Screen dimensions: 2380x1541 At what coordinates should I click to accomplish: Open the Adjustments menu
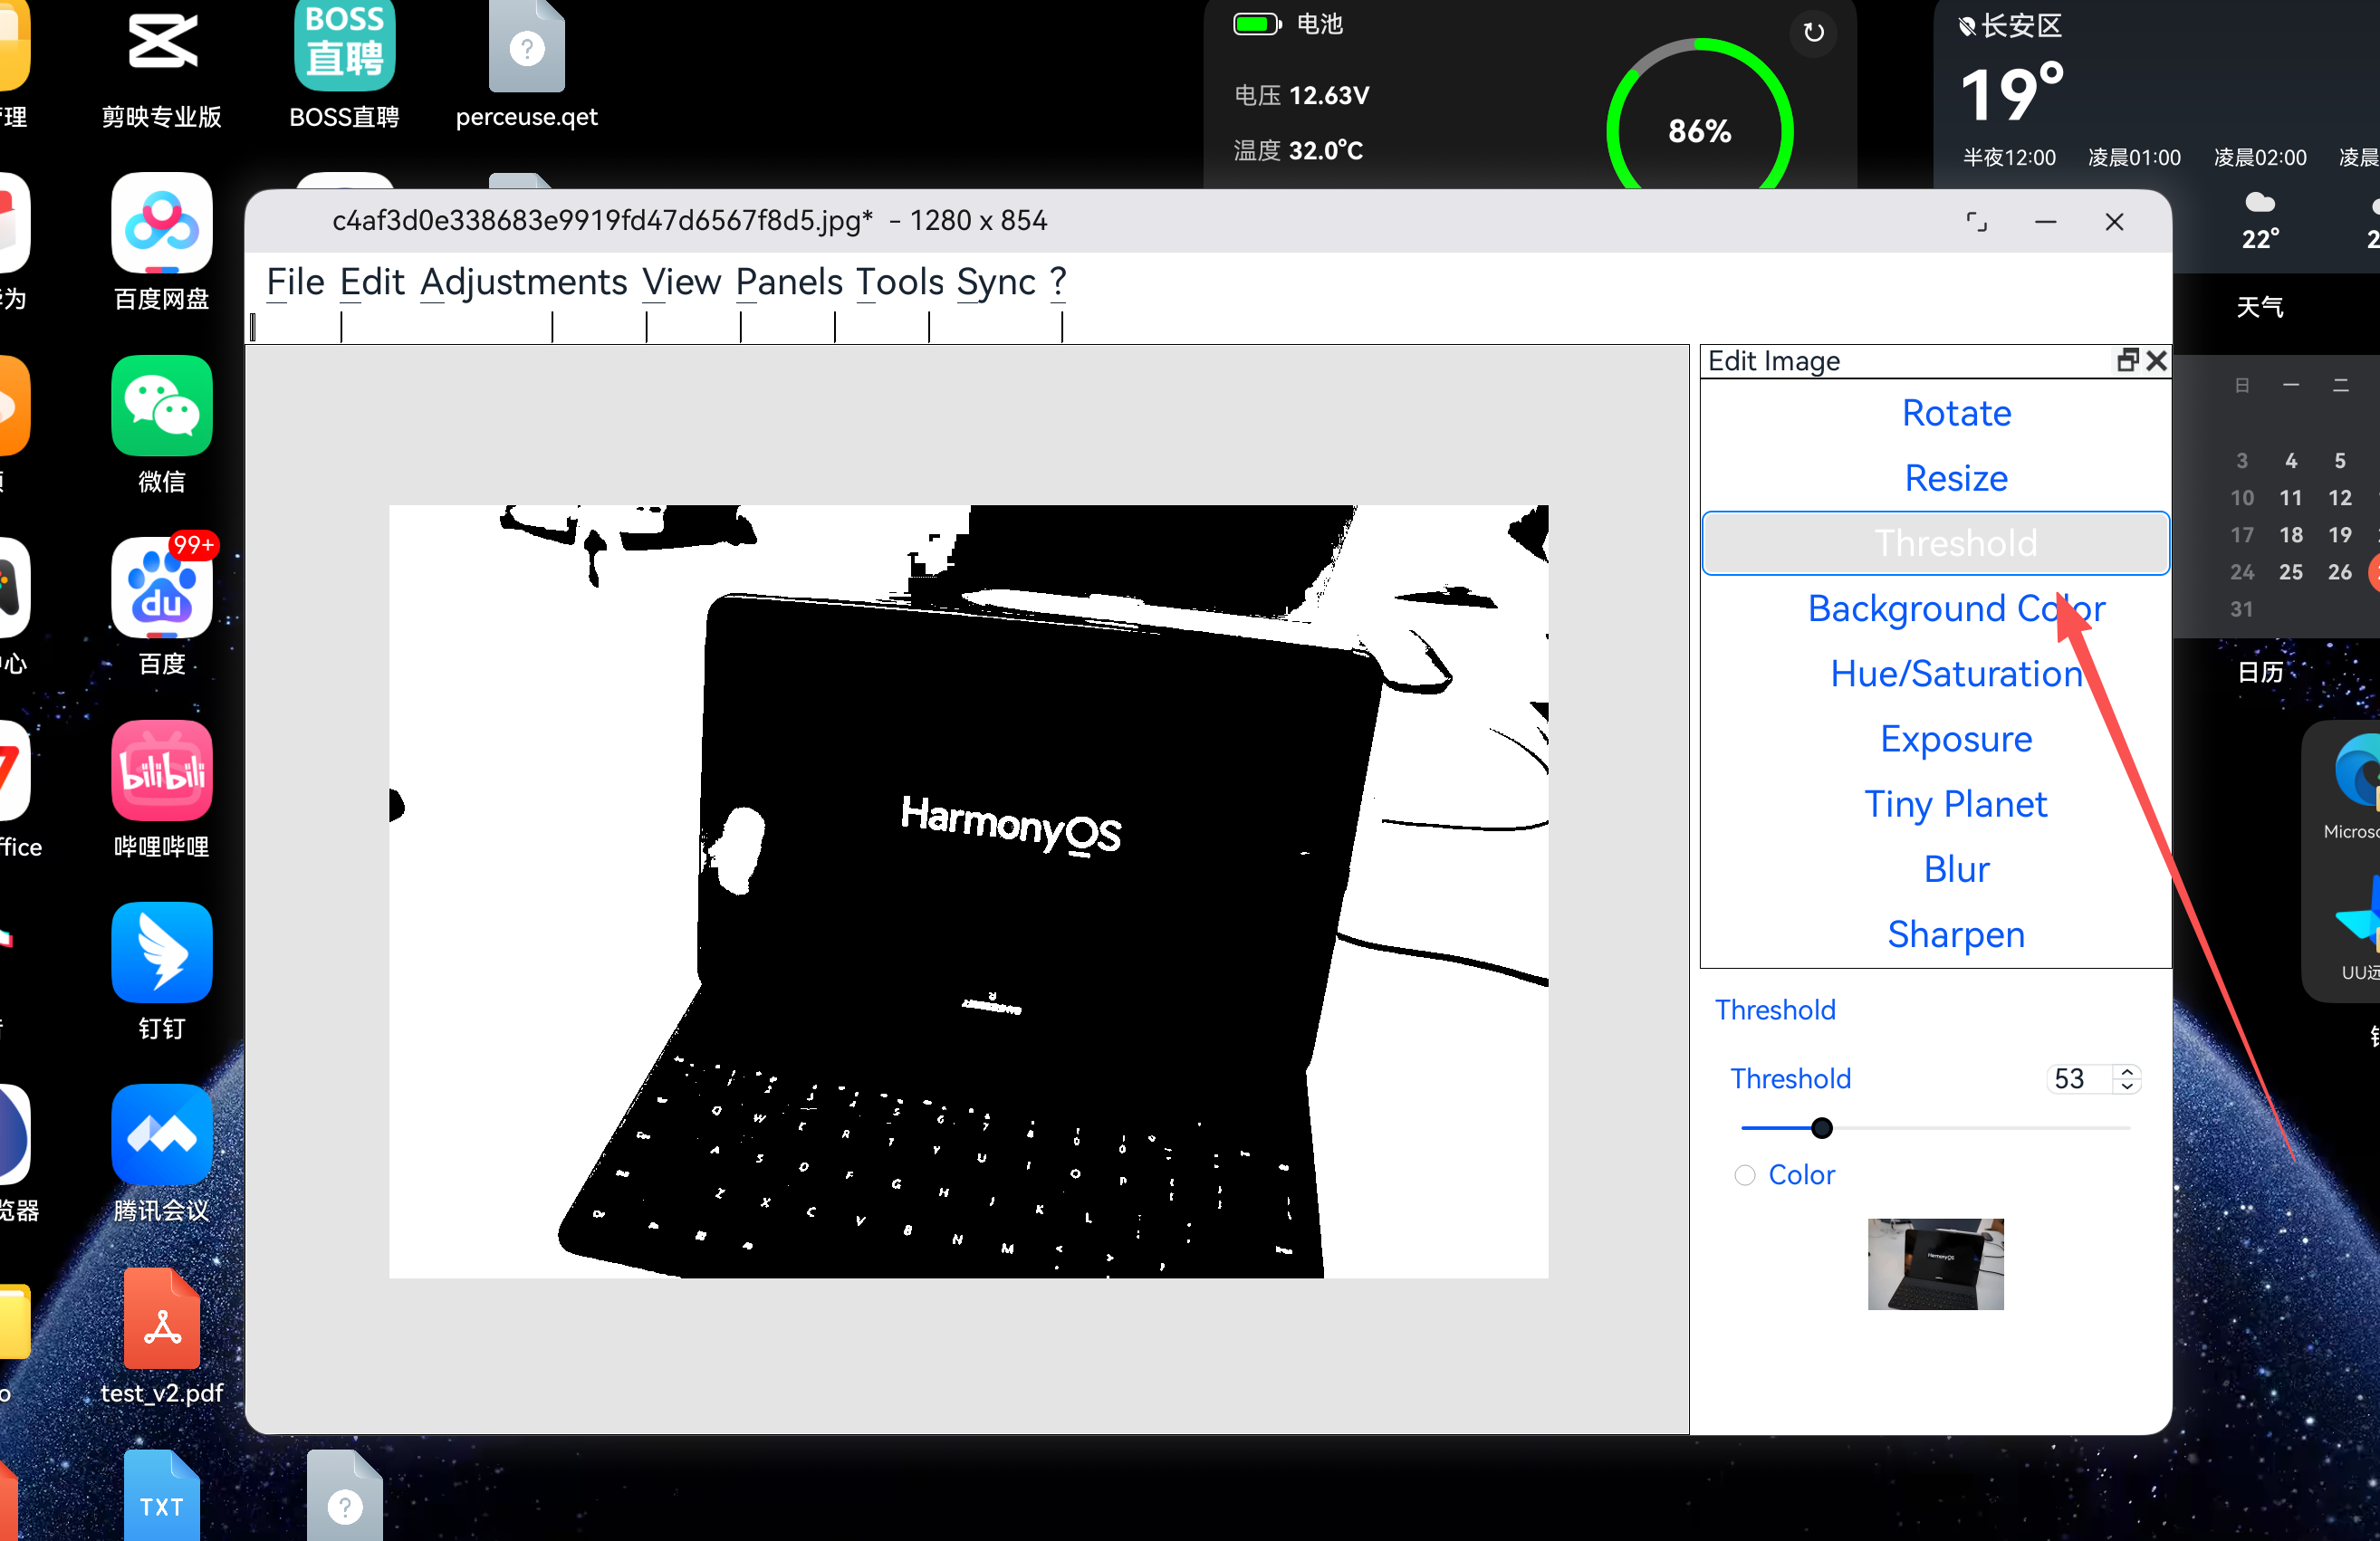[x=524, y=282]
